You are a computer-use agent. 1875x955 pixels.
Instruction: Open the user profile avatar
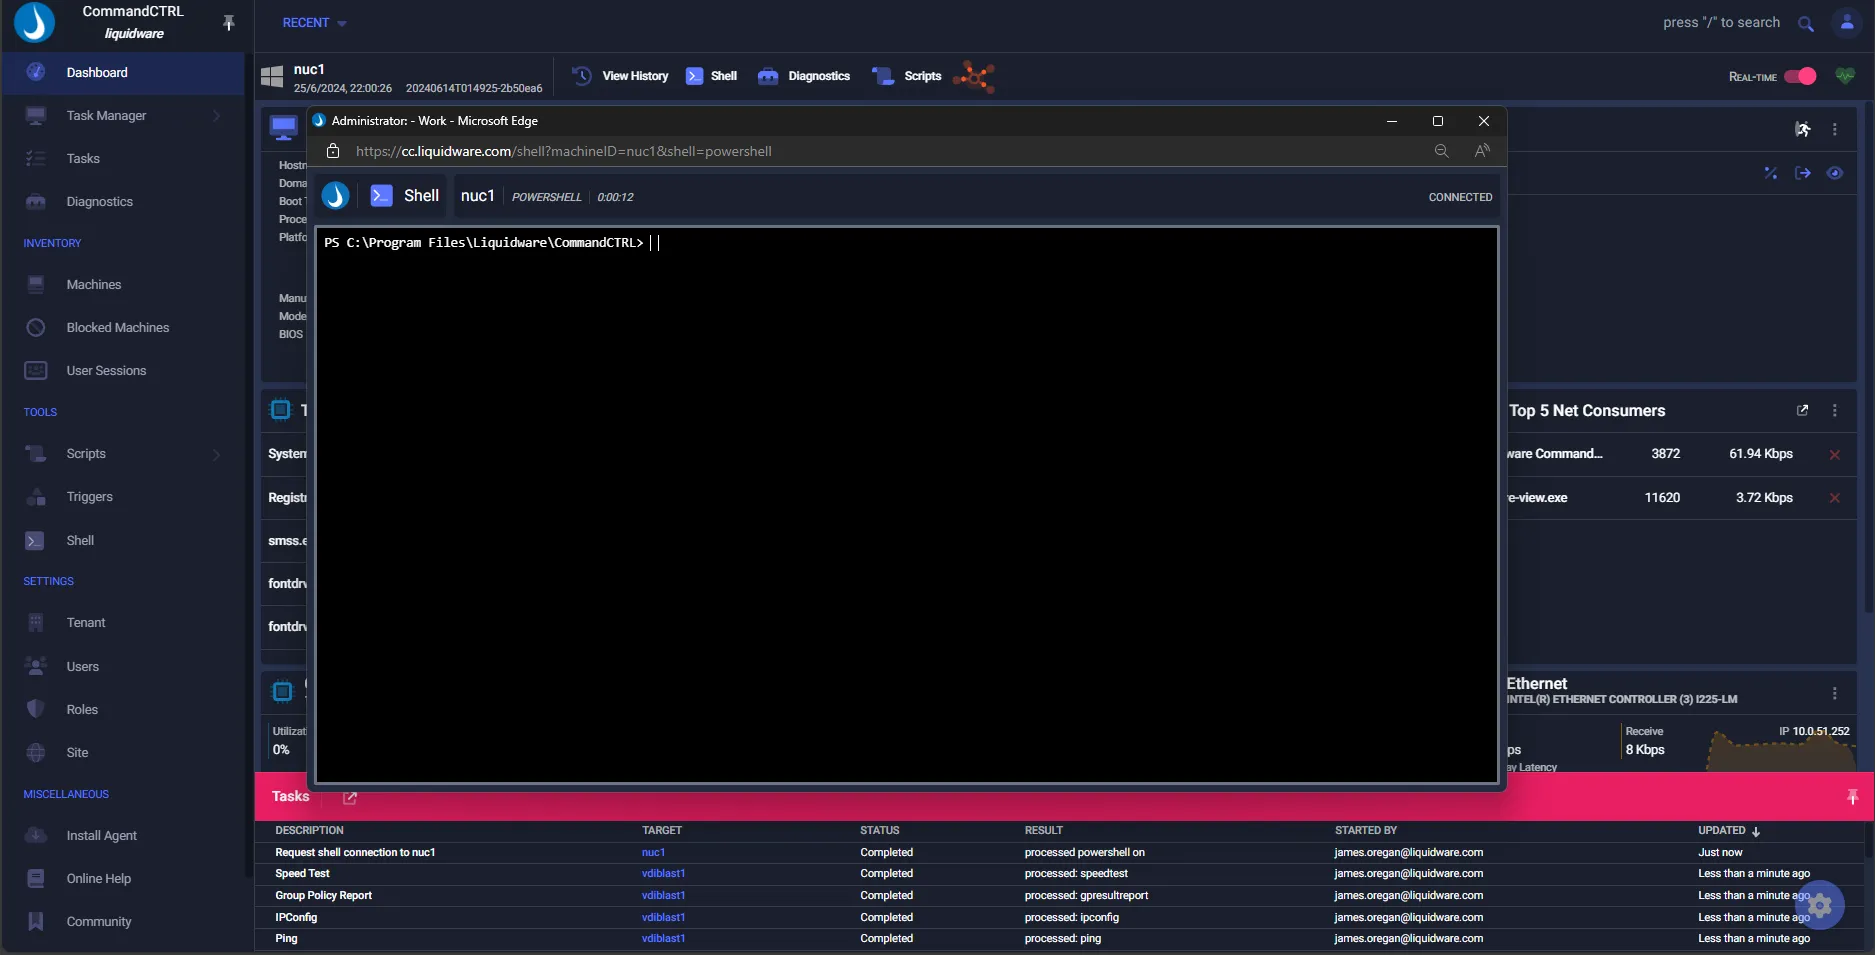[x=1847, y=23]
